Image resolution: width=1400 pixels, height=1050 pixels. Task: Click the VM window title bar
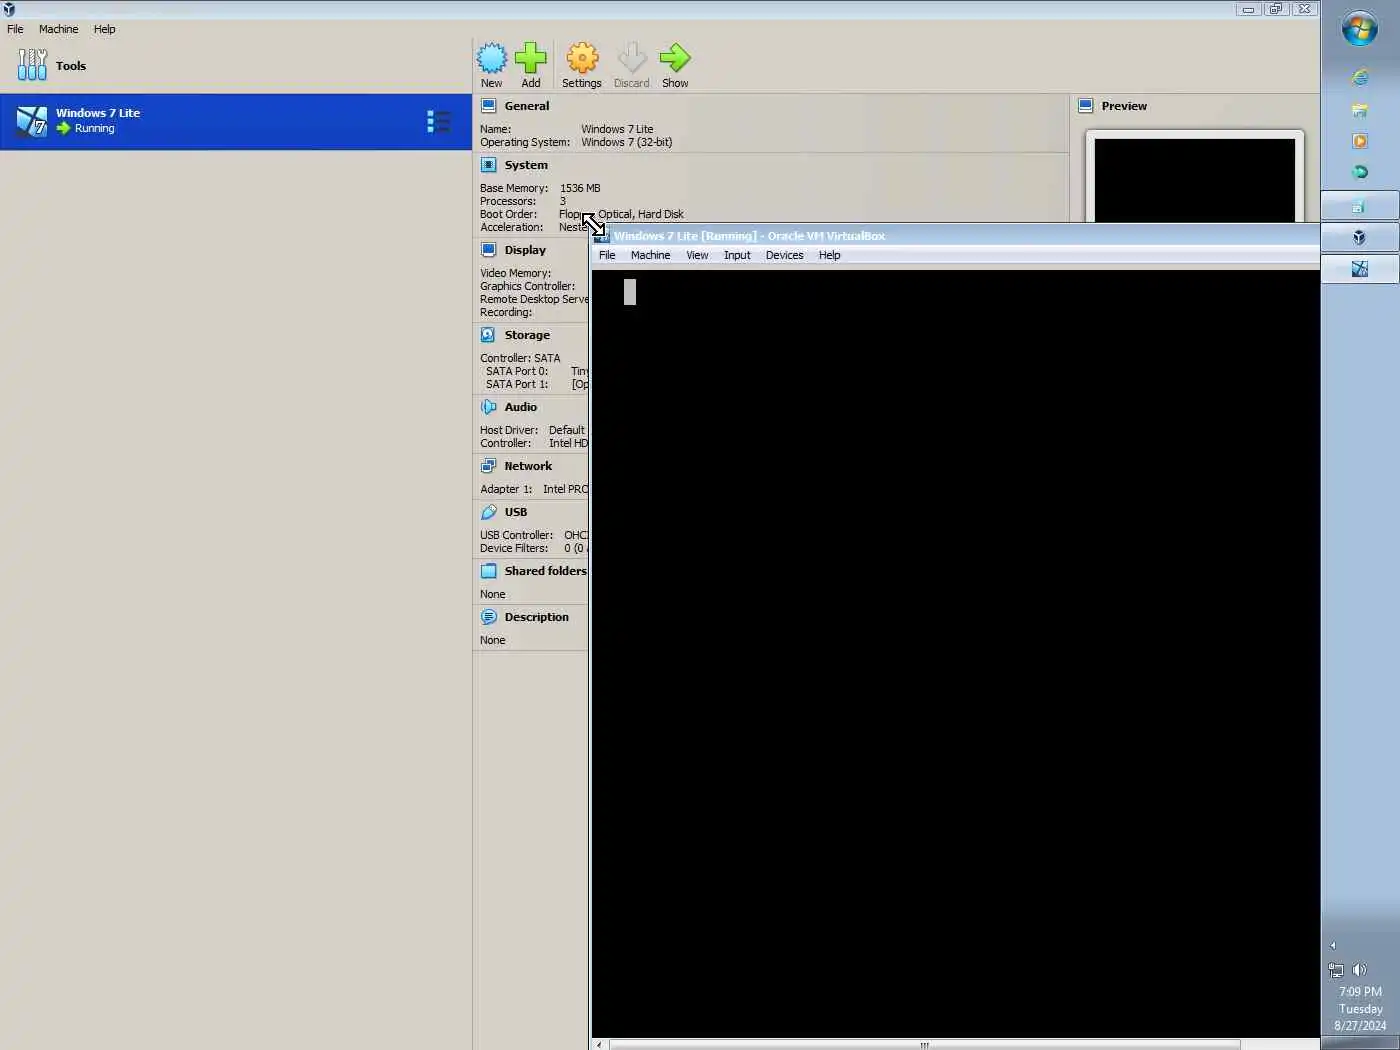pyautogui.click(x=955, y=235)
